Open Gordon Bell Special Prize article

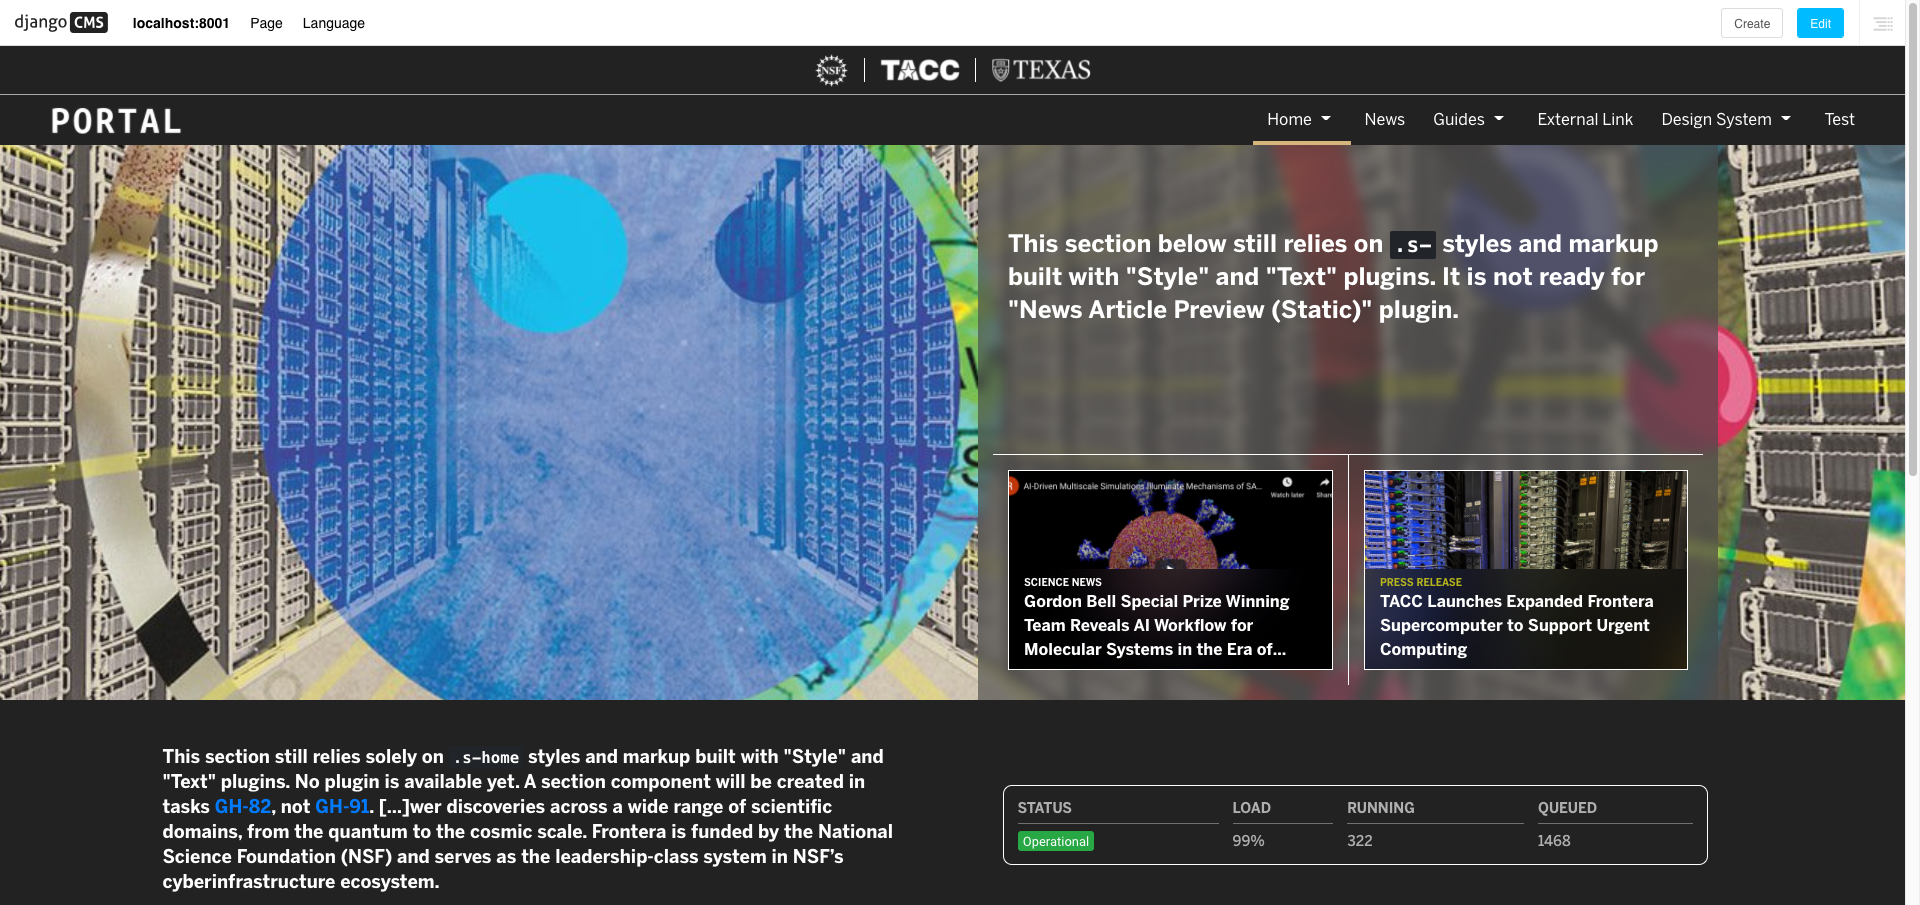[x=1156, y=625]
